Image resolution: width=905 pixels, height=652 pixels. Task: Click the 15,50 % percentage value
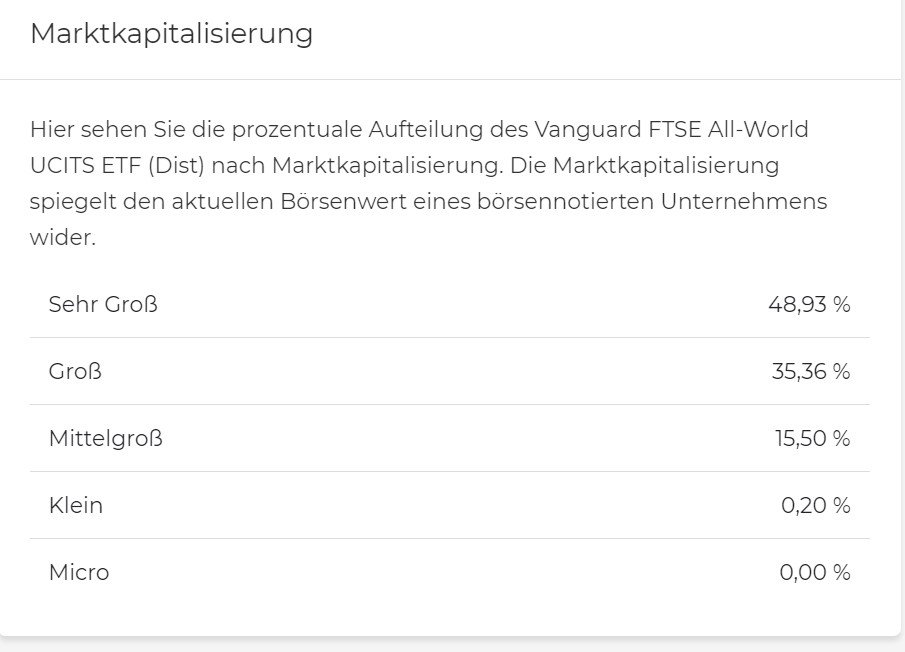pos(810,438)
